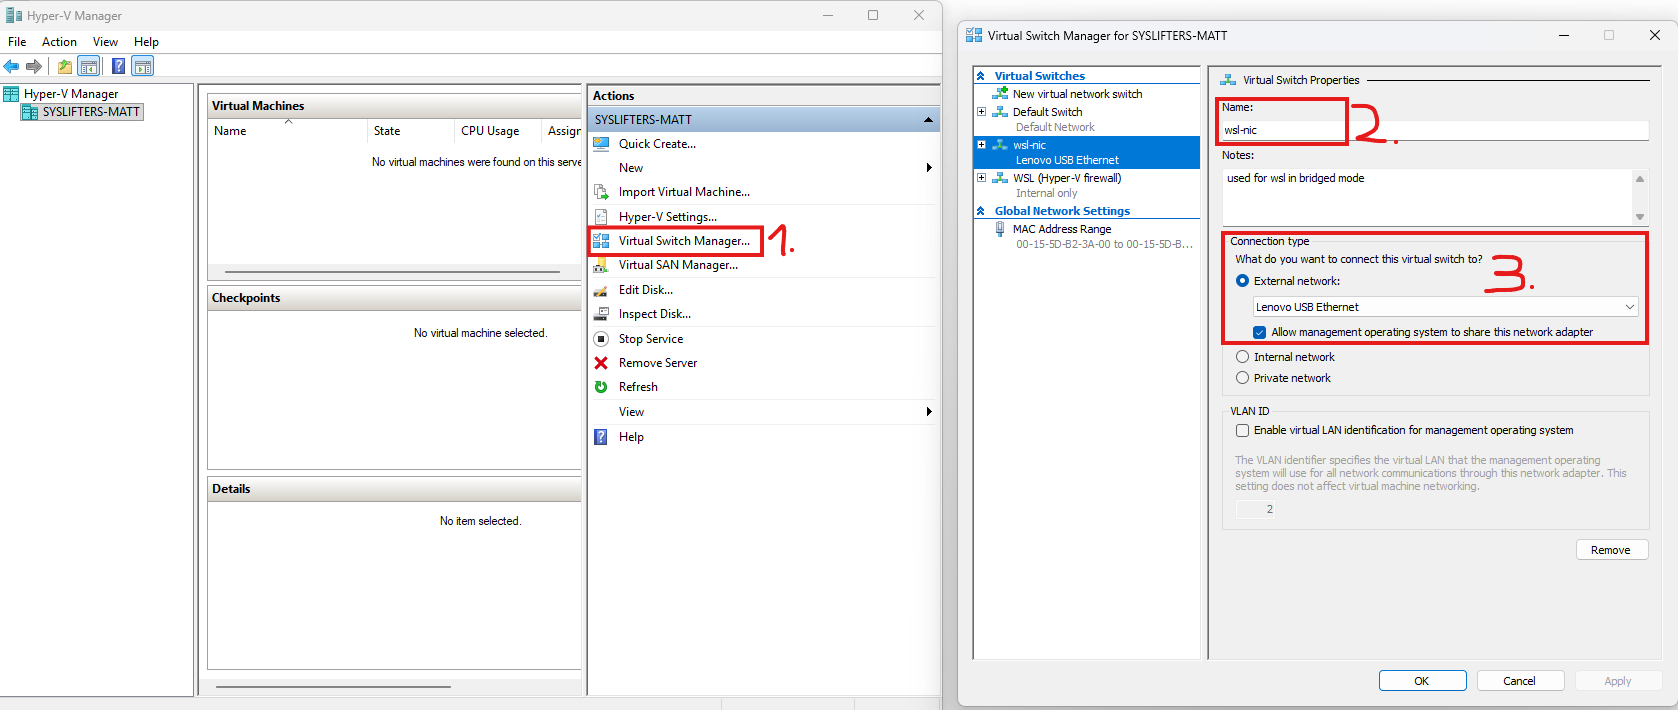Screen dimensions: 1678x710
Task: Click Quick Create... in the Actions pane
Action: click(657, 144)
